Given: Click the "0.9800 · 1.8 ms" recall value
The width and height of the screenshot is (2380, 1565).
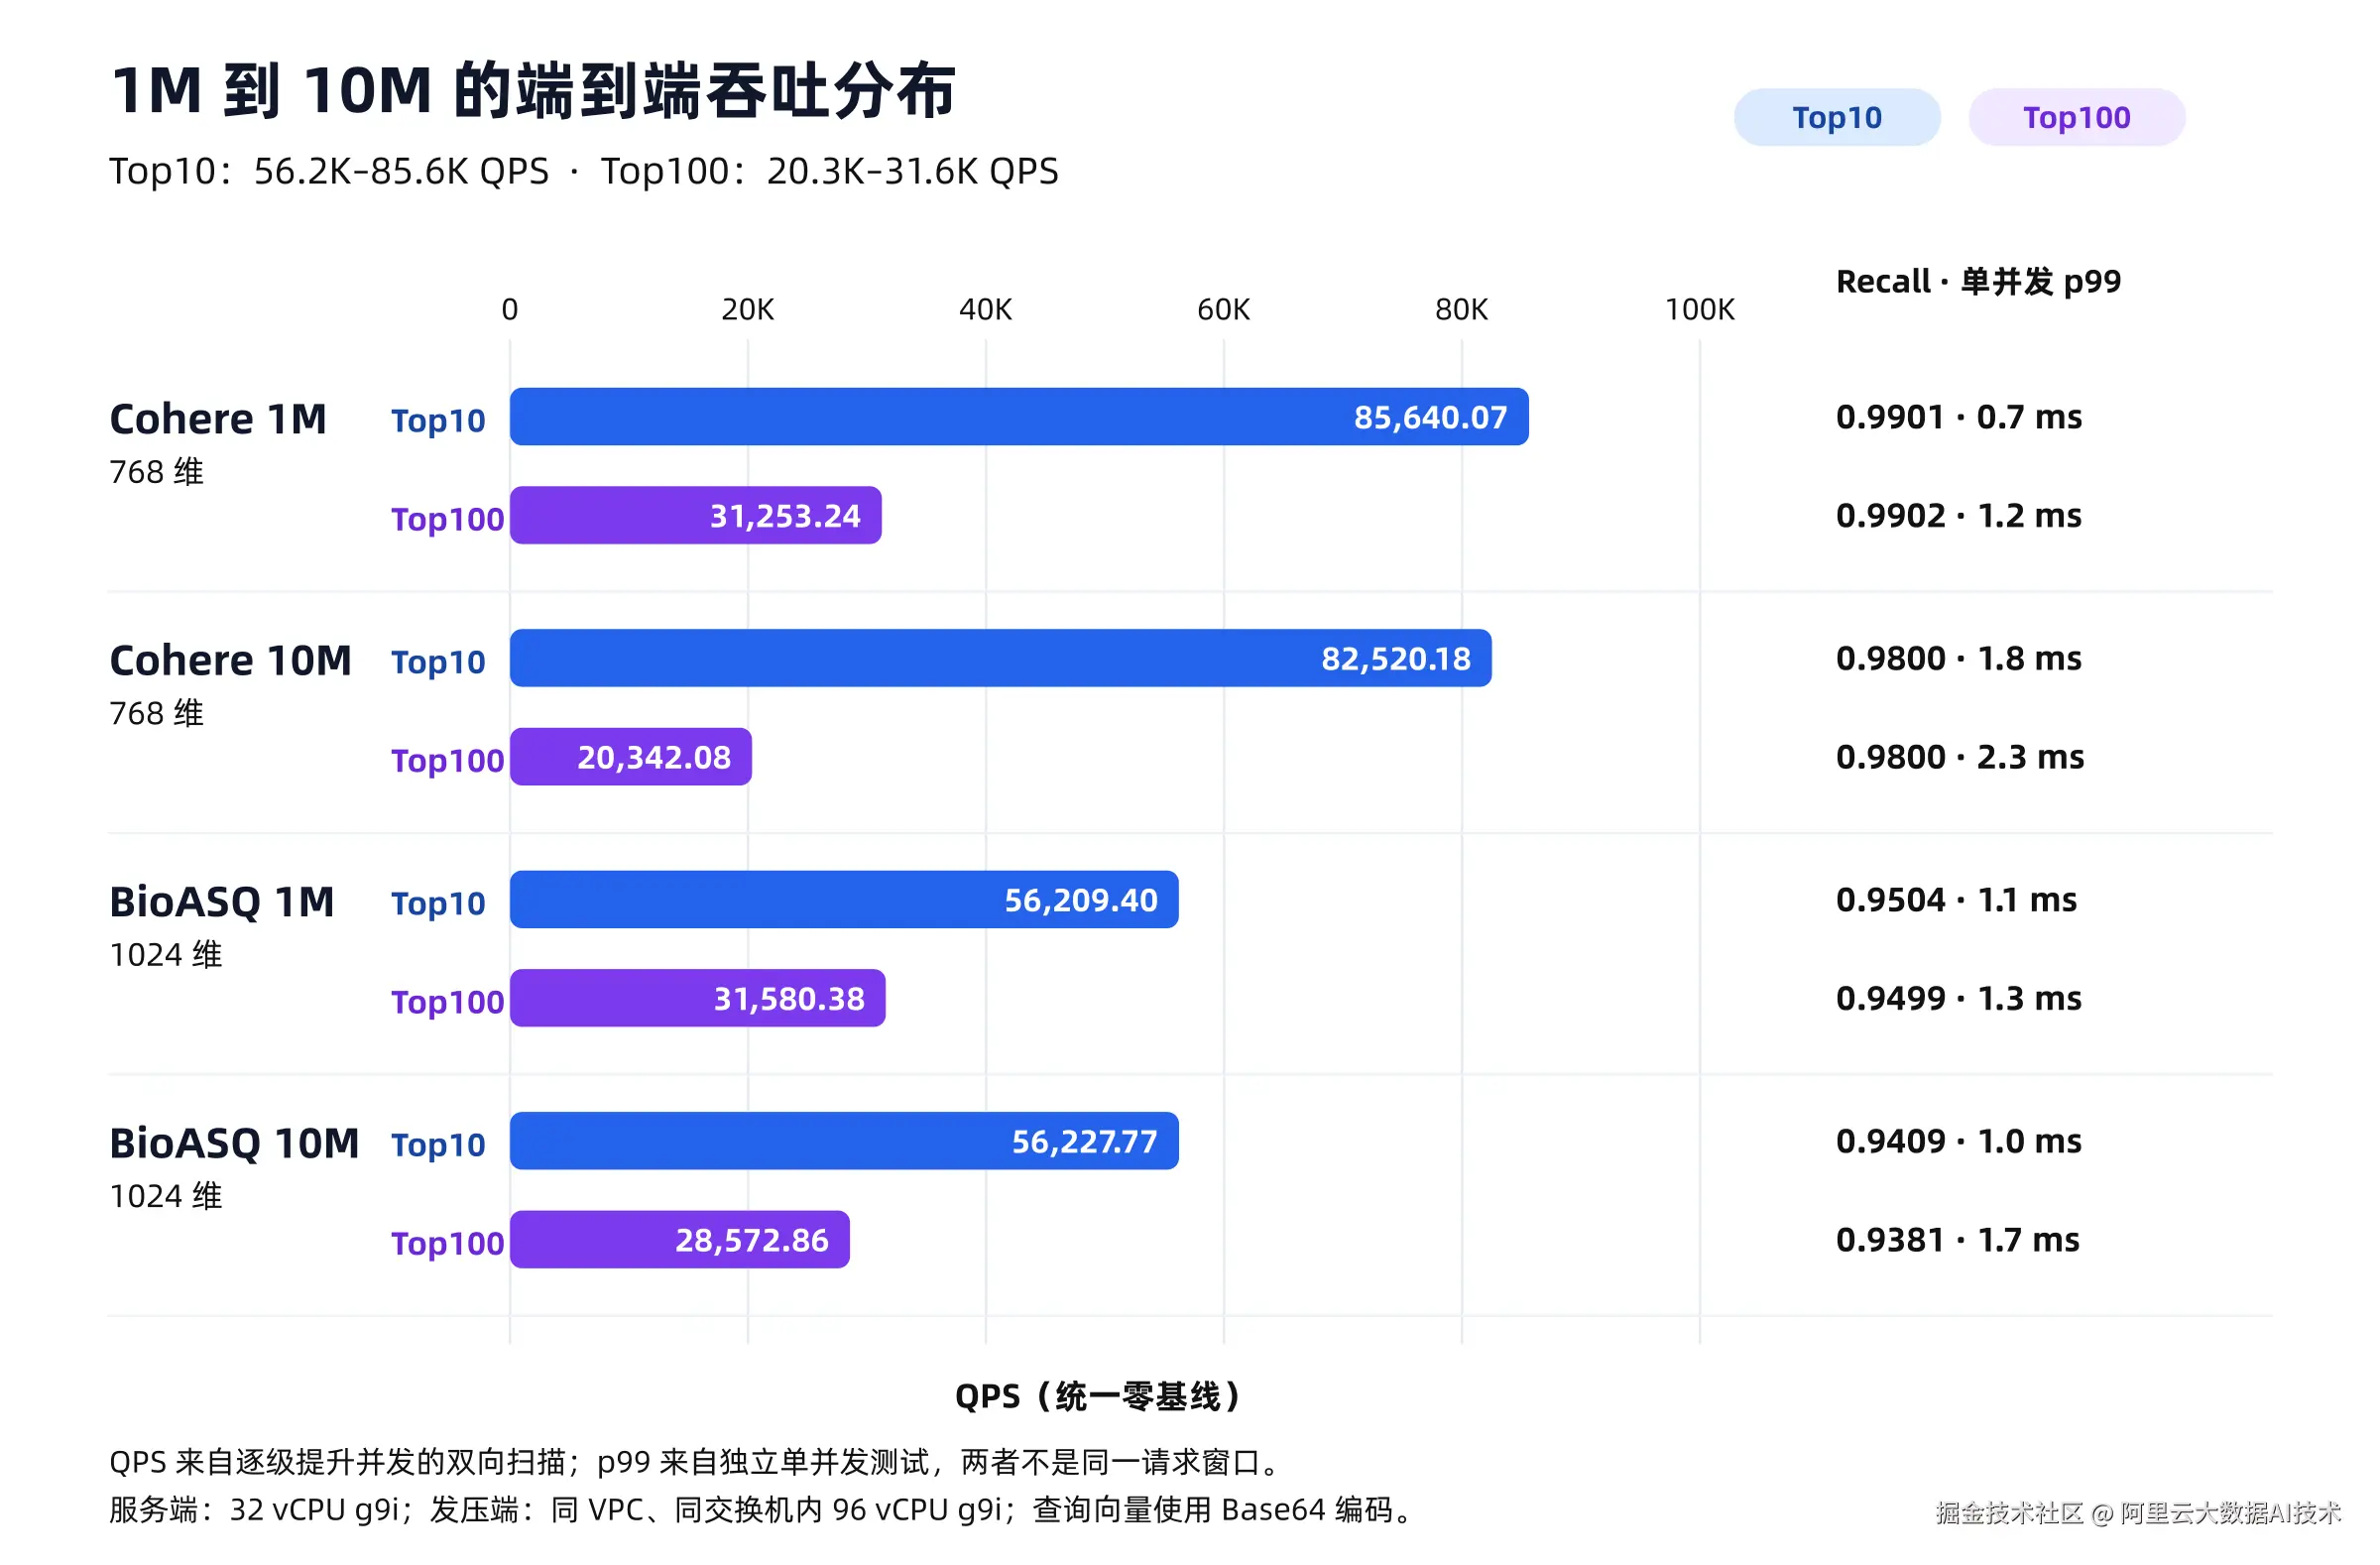Looking at the screenshot, I should pos(1959,659).
